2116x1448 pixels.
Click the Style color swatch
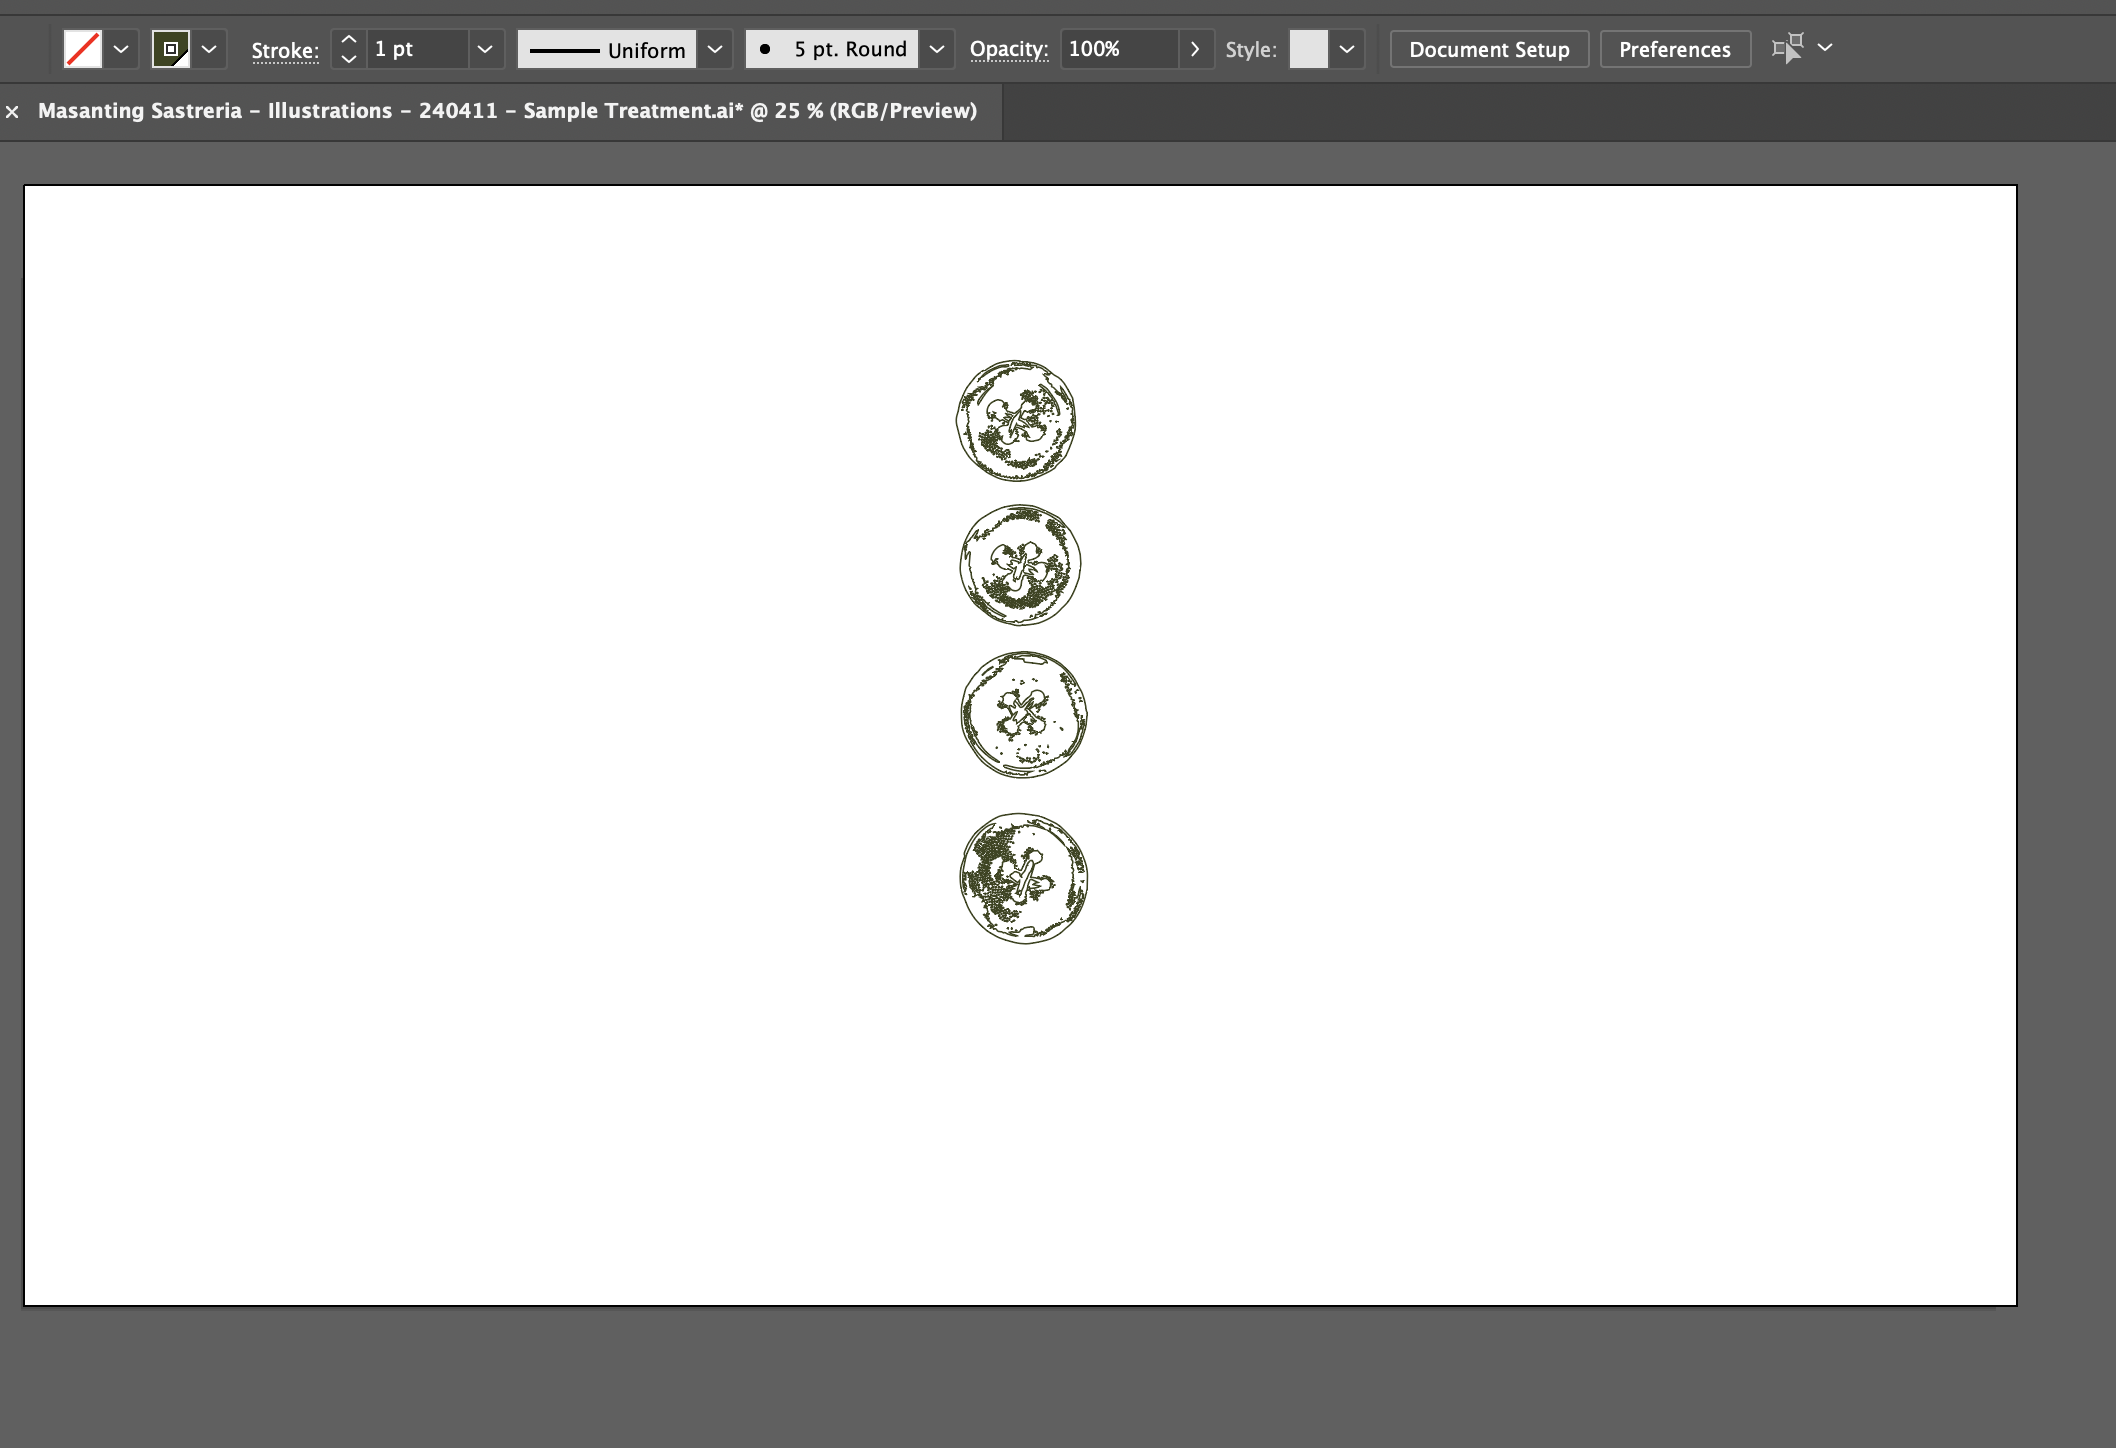1308,48
